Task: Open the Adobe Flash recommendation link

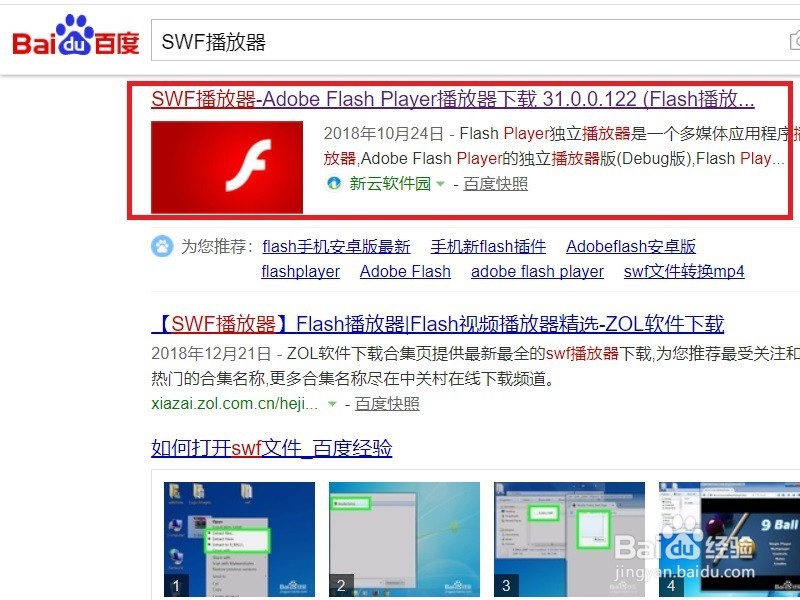Action: pos(405,271)
